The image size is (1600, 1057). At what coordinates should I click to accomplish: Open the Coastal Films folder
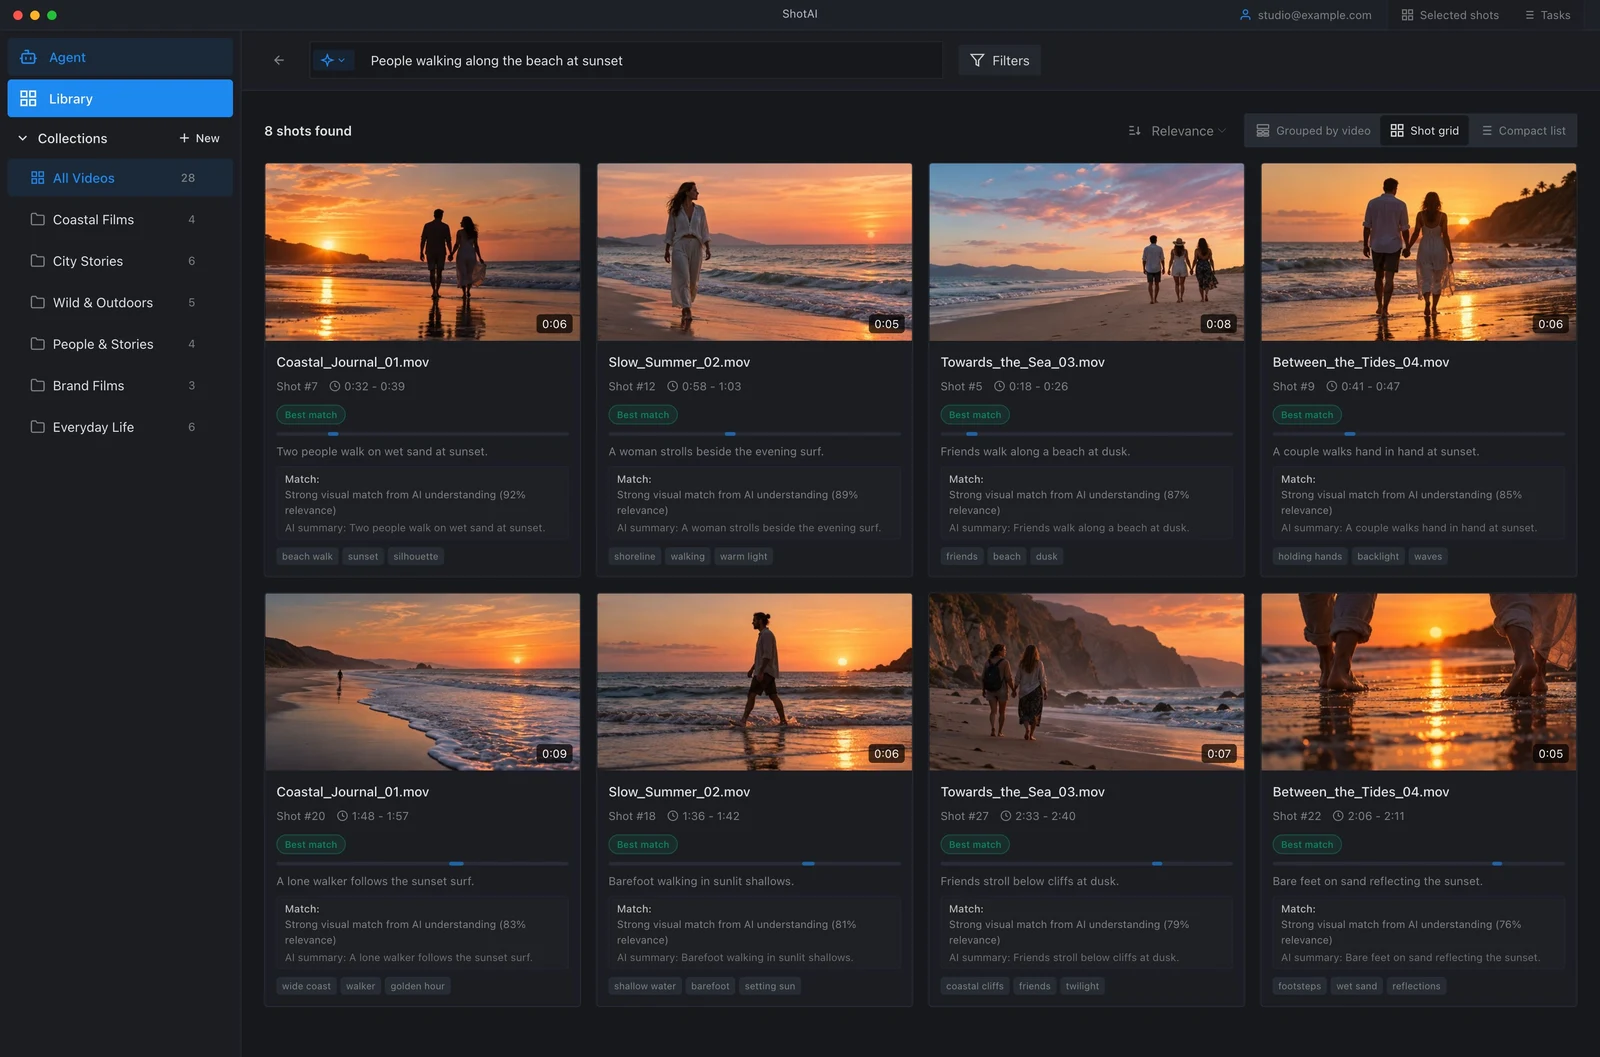[x=120, y=219]
